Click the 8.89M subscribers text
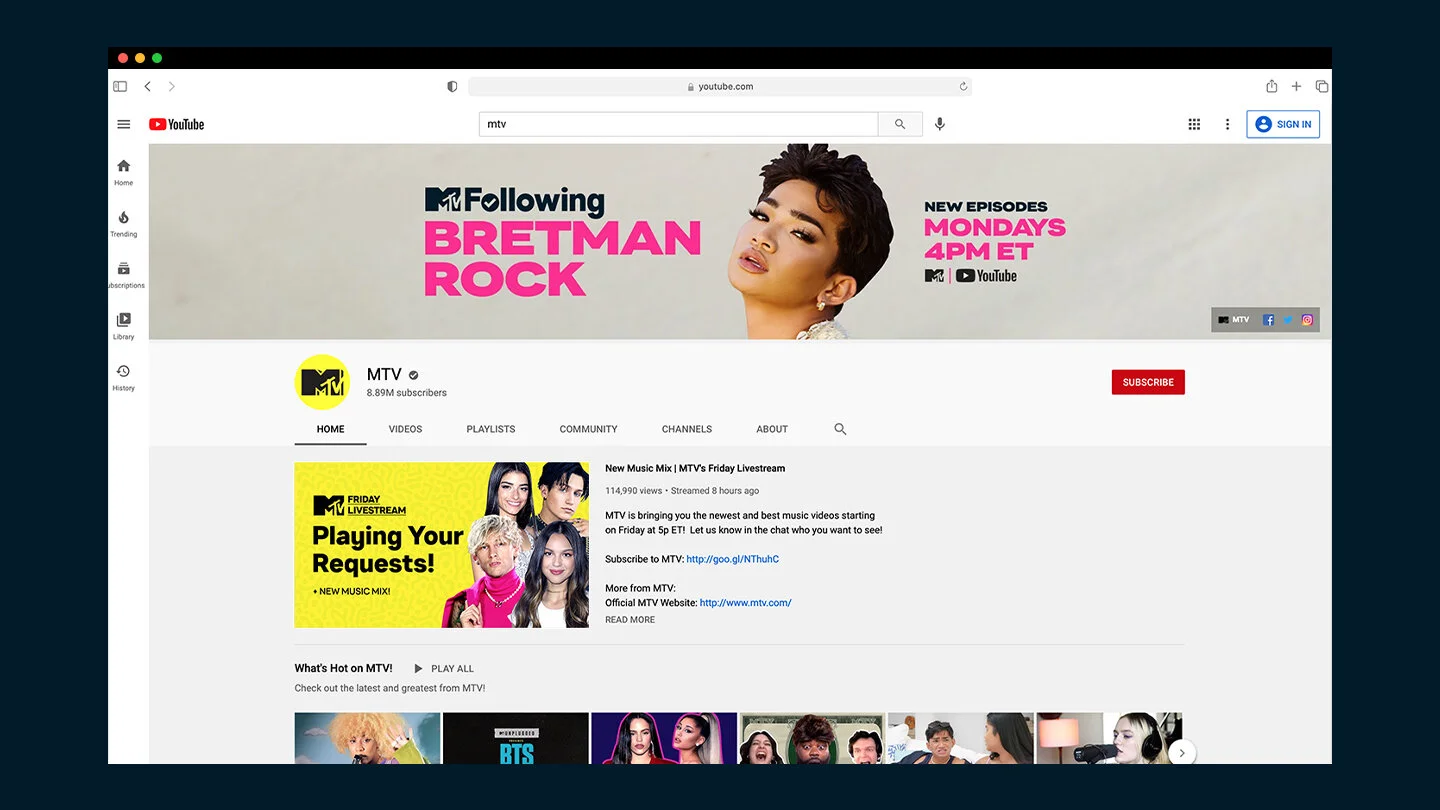Viewport: 1440px width, 810px height. pyautogui.click(x=407, y=393)
